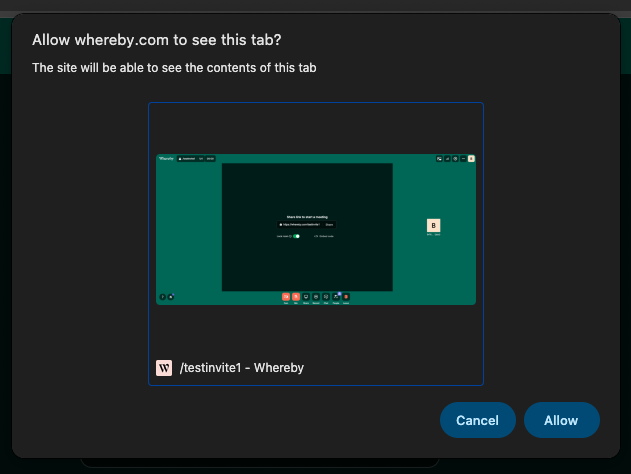Click the meeting link field in the preview
This screenshot has height=474, width=631.
tap(300, 225)
